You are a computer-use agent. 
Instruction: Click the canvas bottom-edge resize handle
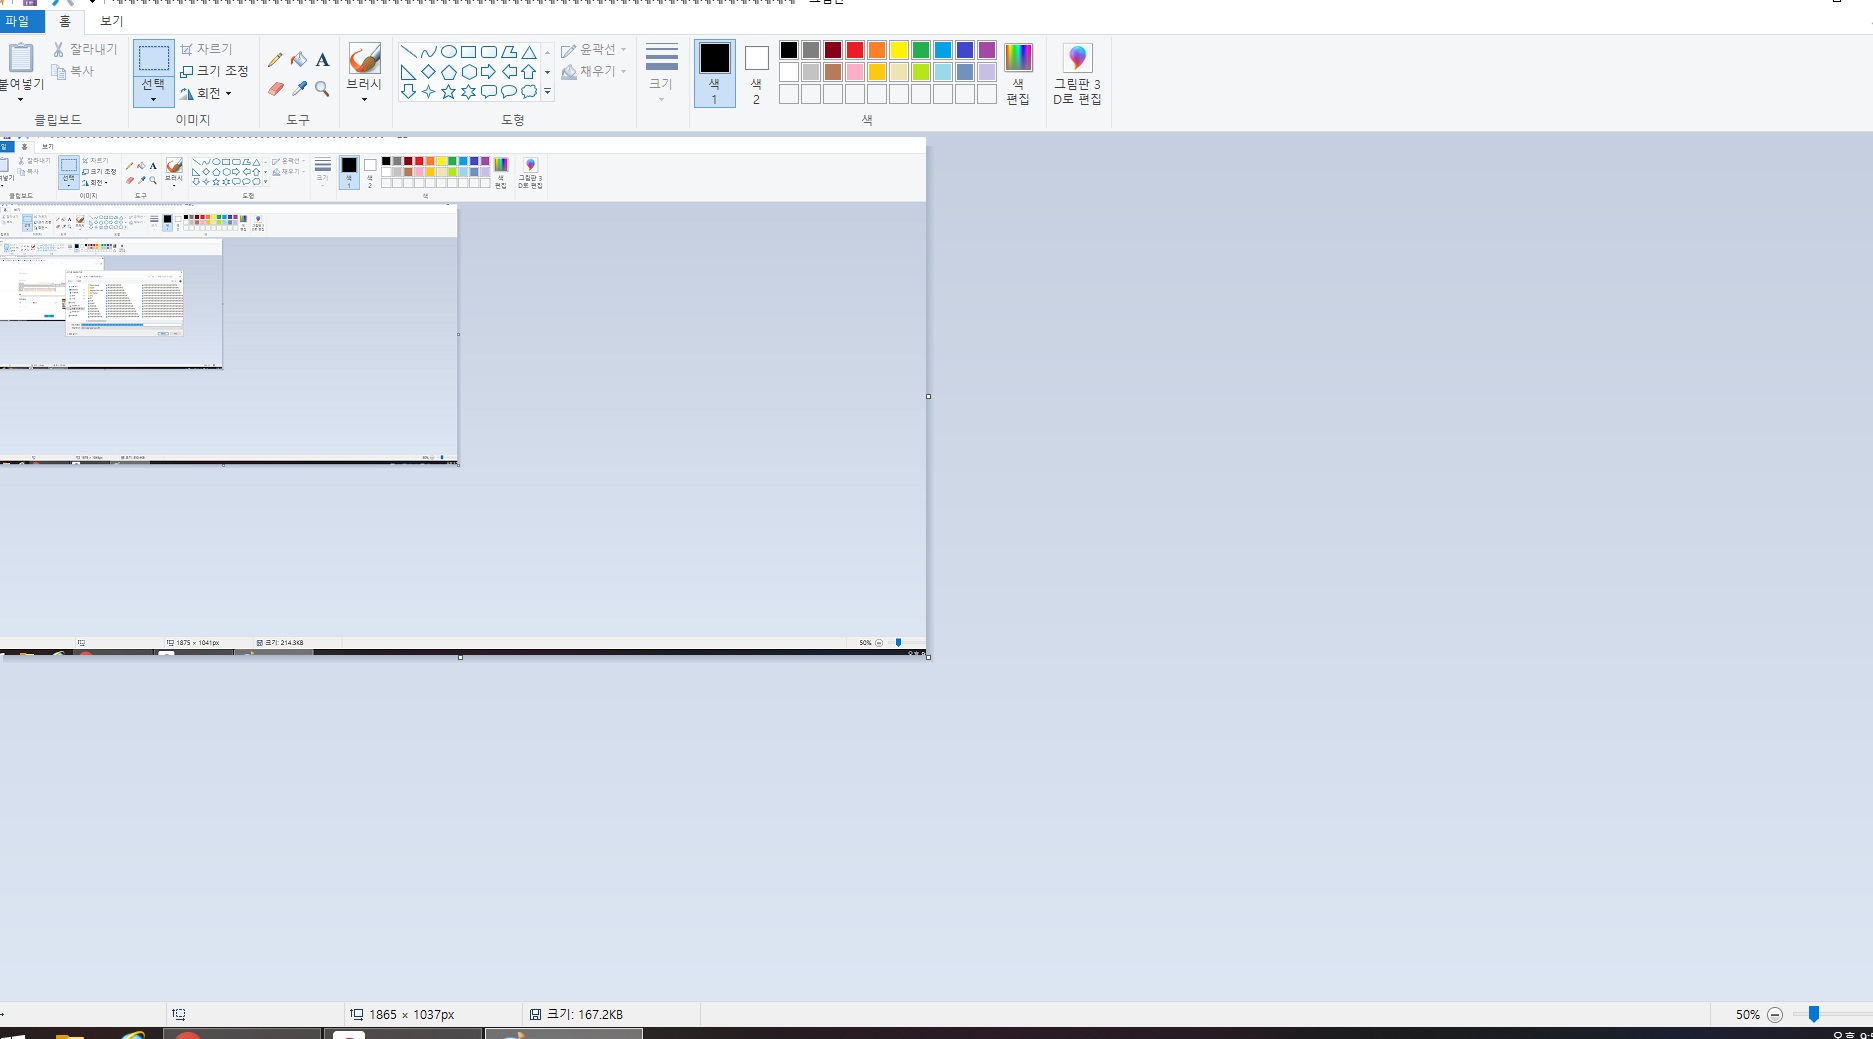pyautogui.click(x=460, y=657)
